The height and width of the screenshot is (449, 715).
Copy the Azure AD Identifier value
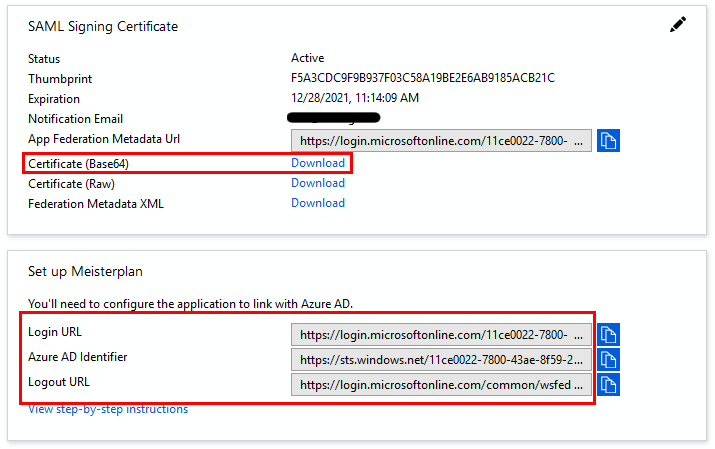point(608,360)
